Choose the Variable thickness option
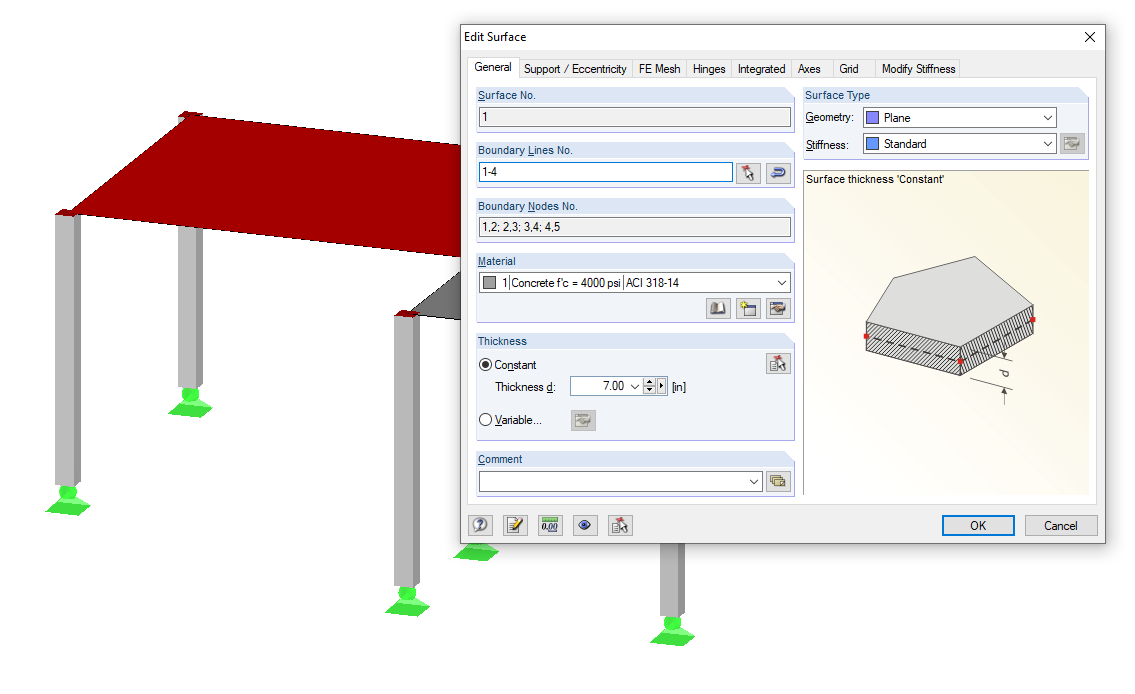Viewport: 1135px width, 694px height. [486, 419]
